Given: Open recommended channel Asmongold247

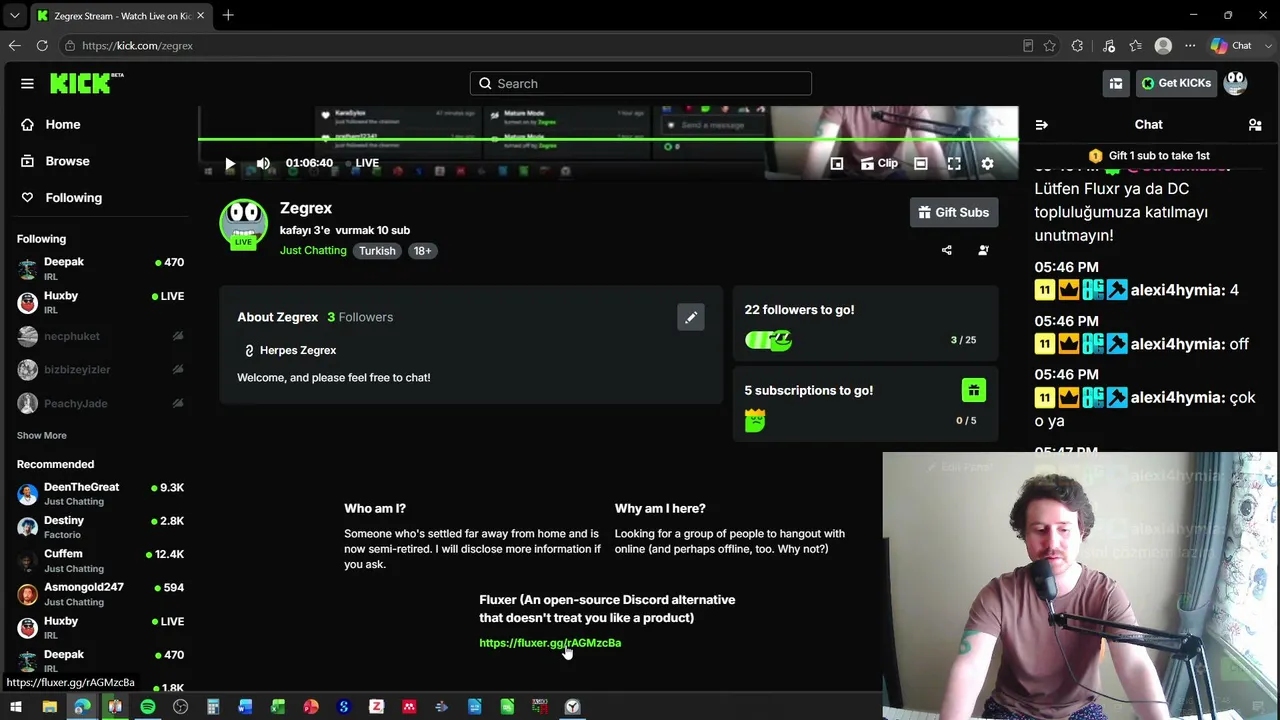Looking at the screenshot, I should (100, 594).
